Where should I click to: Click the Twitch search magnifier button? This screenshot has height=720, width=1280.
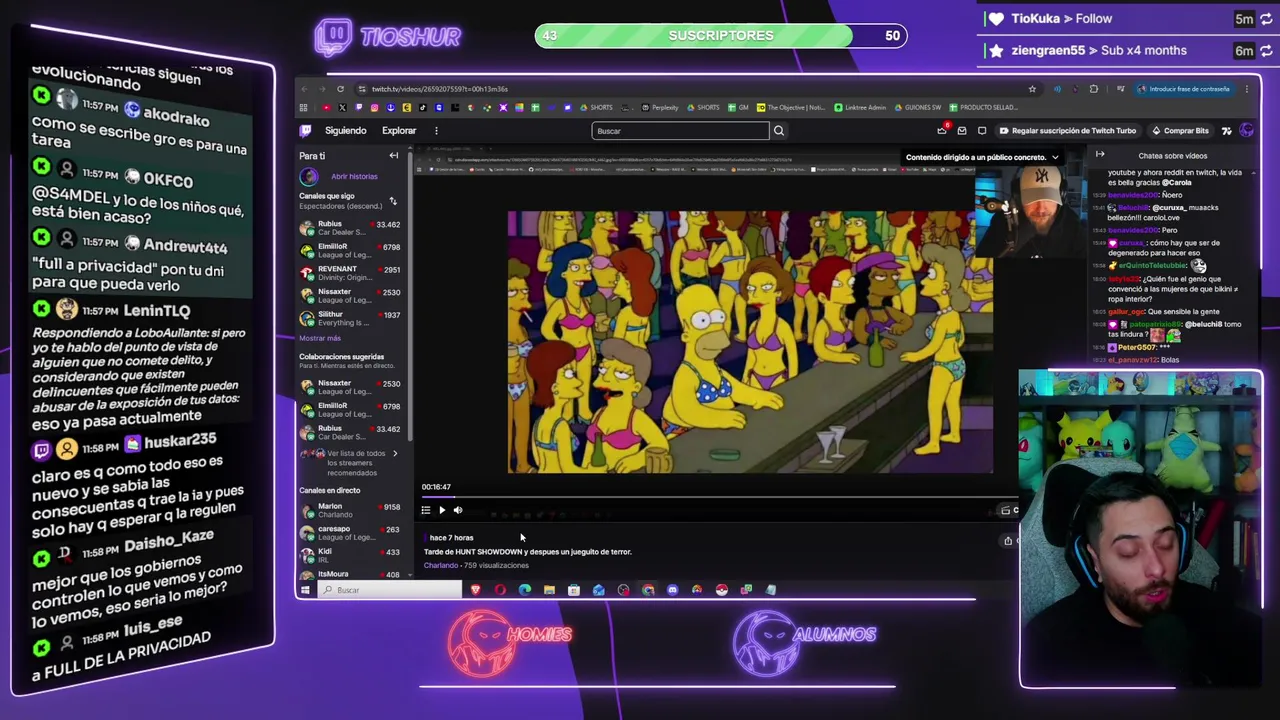779,130
